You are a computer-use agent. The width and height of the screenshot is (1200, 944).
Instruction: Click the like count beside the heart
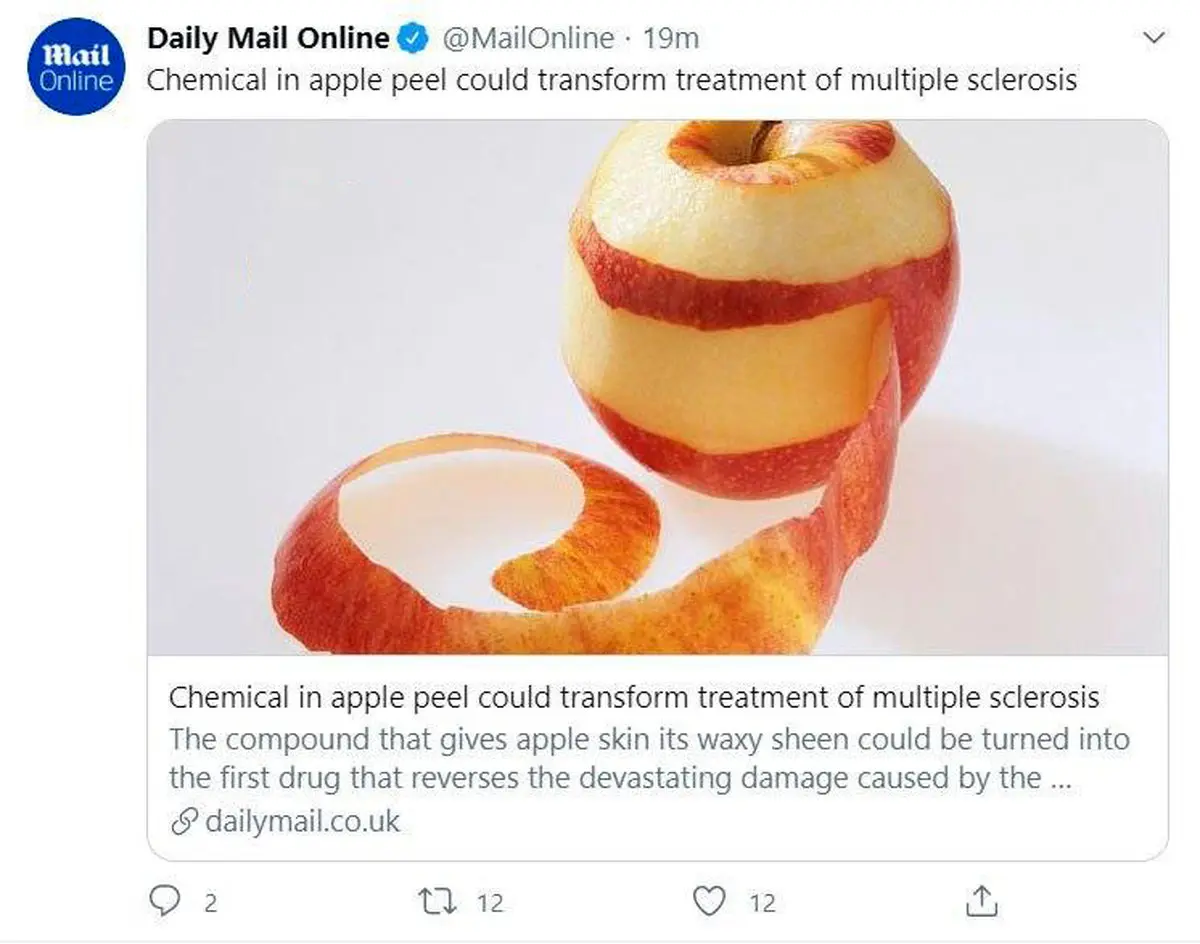pyautogui.click(x=762, y=903)
